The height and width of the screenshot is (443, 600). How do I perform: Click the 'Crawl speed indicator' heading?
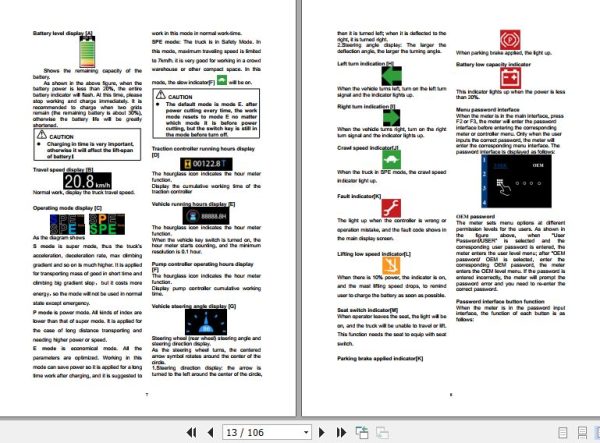pyautogui.click(x=368, y=148)
